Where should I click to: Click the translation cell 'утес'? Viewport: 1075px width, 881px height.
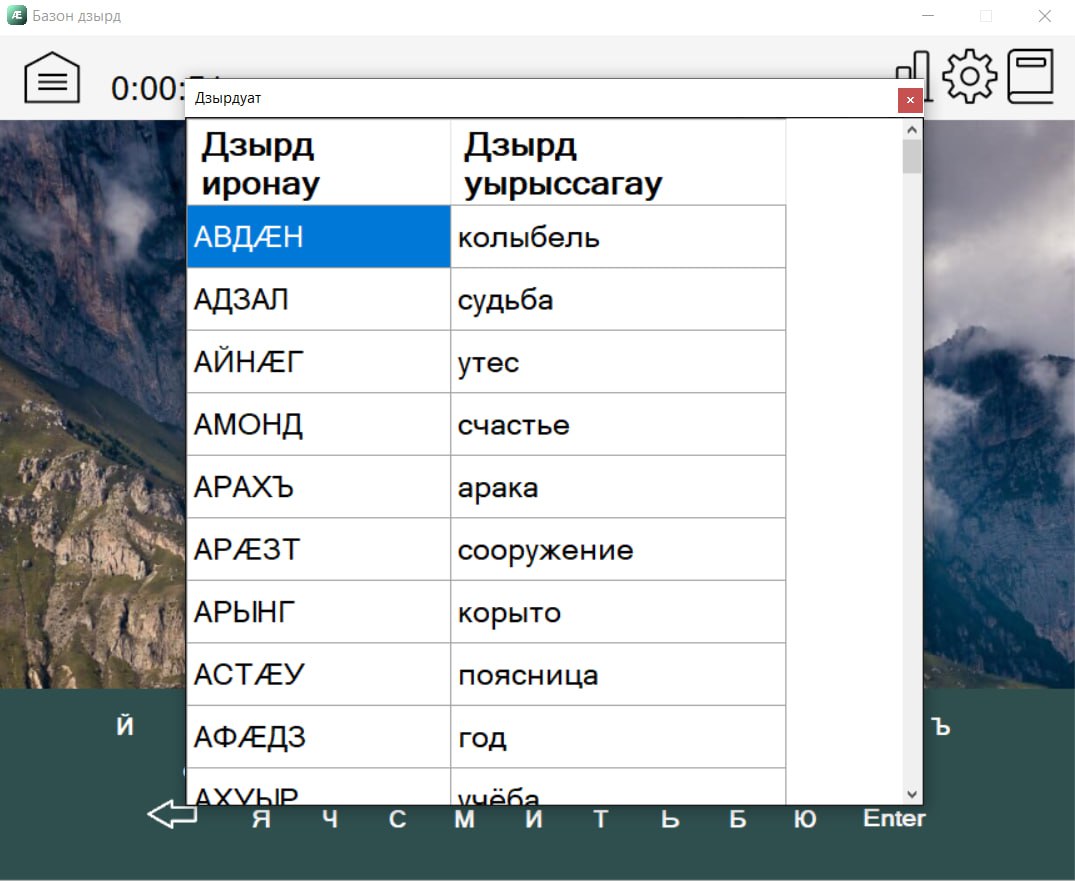(617, 362)
